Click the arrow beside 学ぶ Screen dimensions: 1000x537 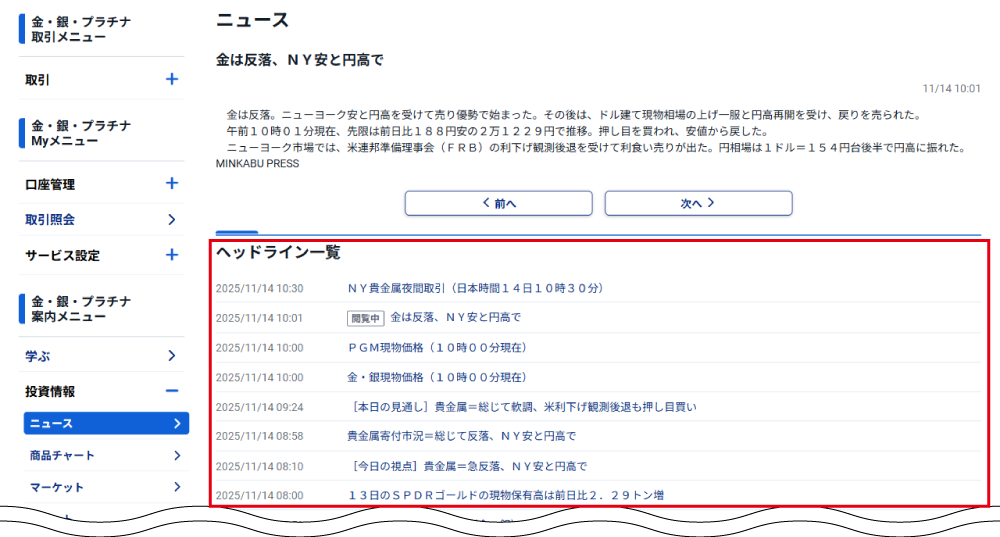tap(172, 355)
